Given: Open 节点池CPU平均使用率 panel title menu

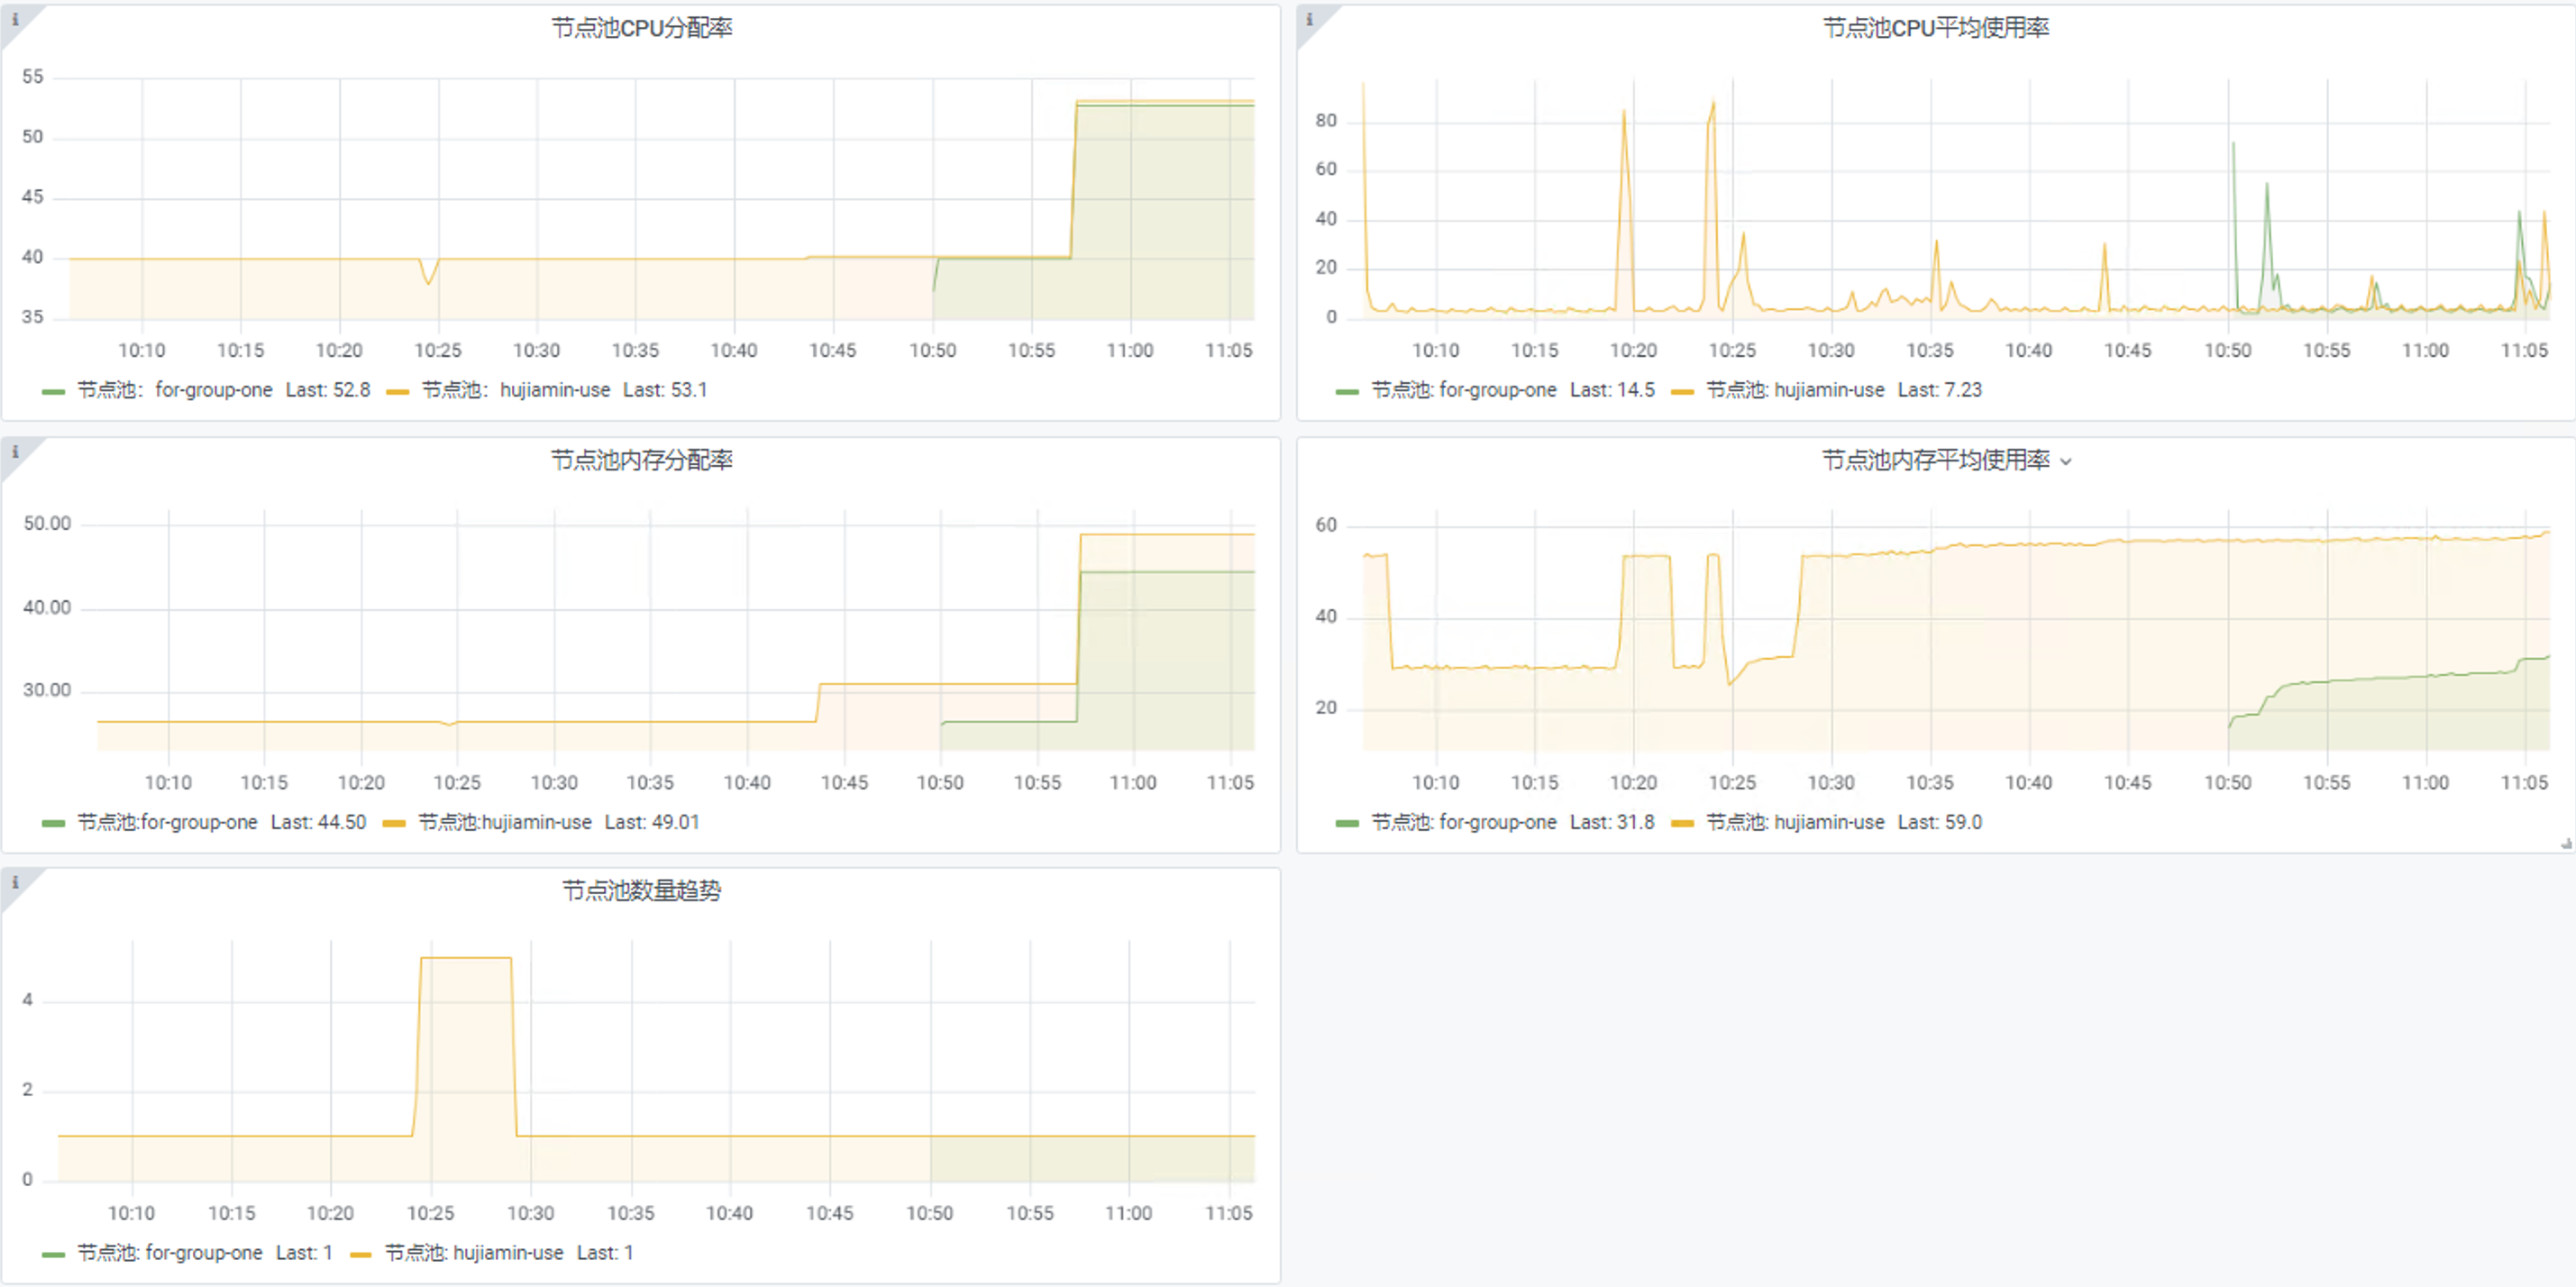Looking at the screenshot, I should tap(1935, 28).
